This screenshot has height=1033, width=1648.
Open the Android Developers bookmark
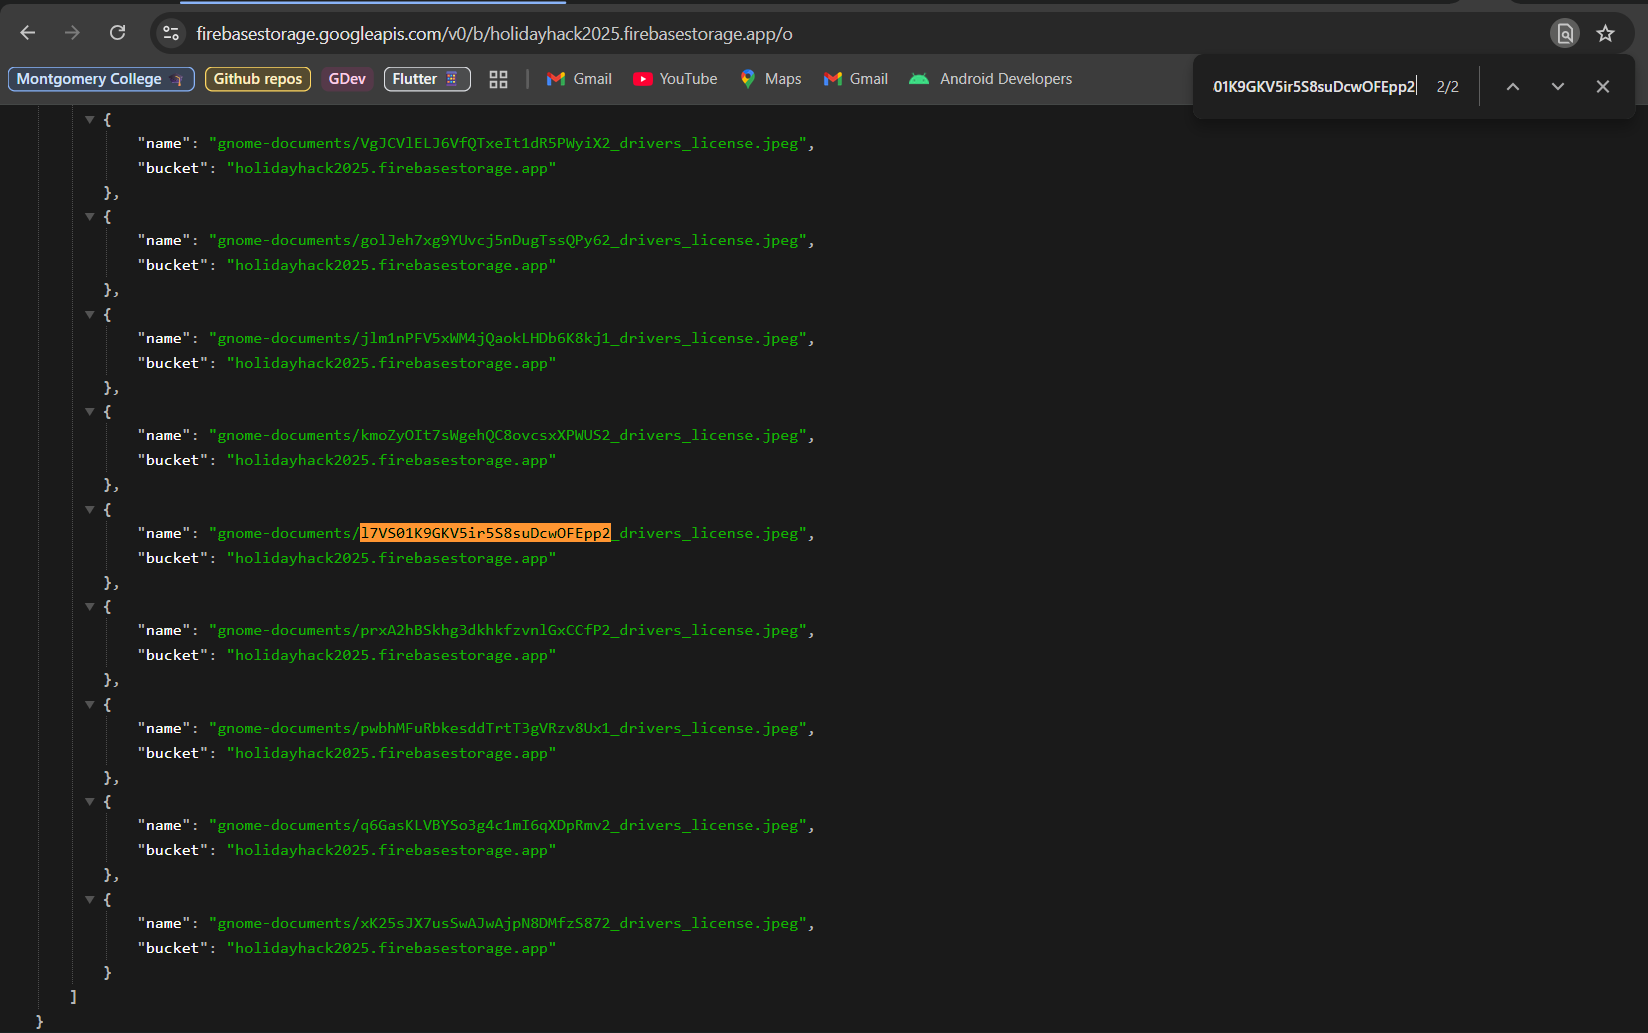click(990, 79)
